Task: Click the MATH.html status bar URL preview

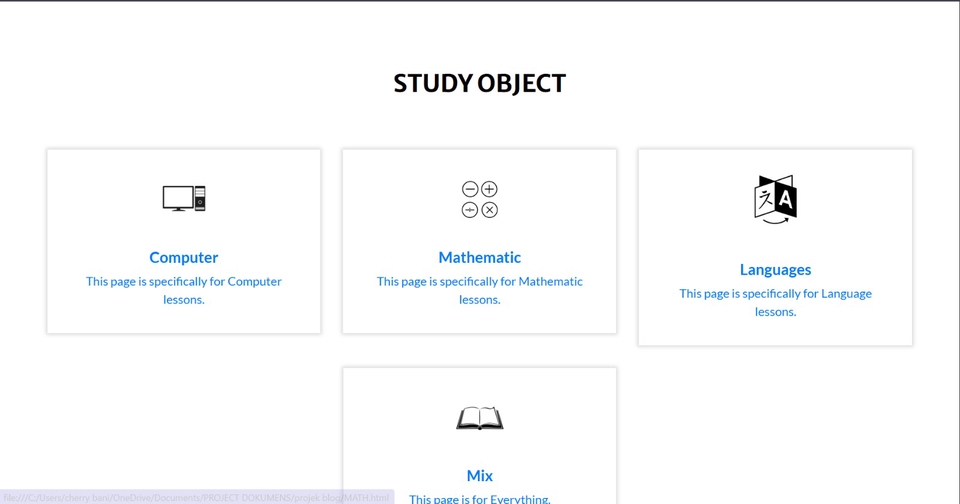Action: pos(196,497)
